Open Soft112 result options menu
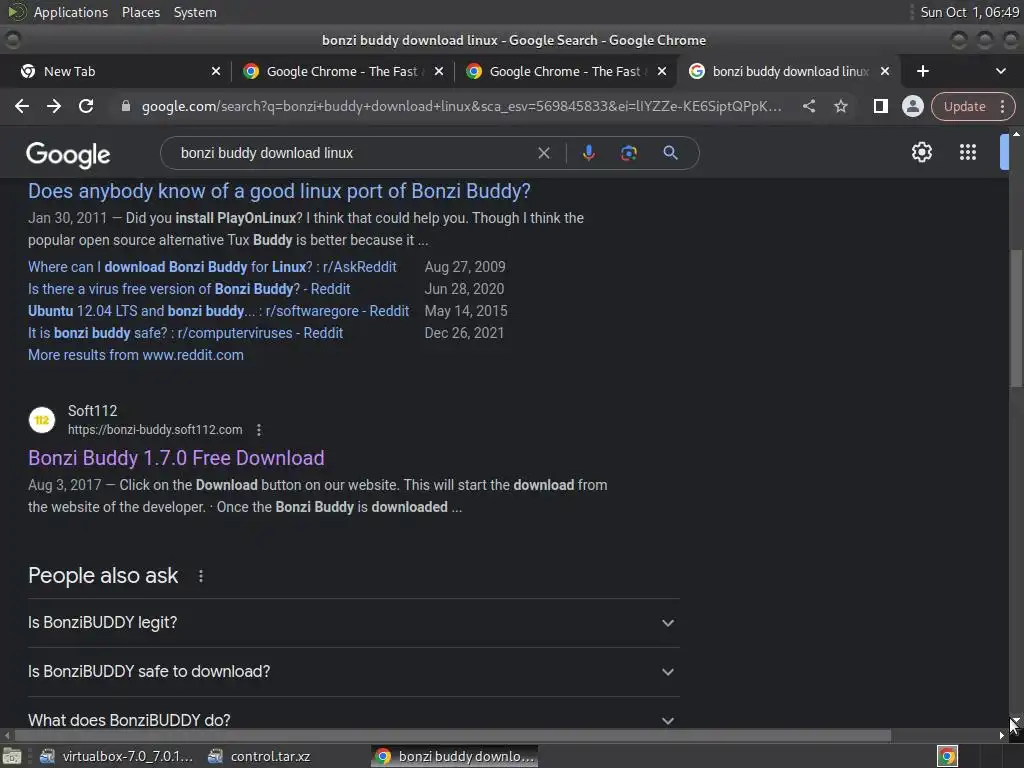The width and height of the screenshot is (1024, 768). click(259, 430)
